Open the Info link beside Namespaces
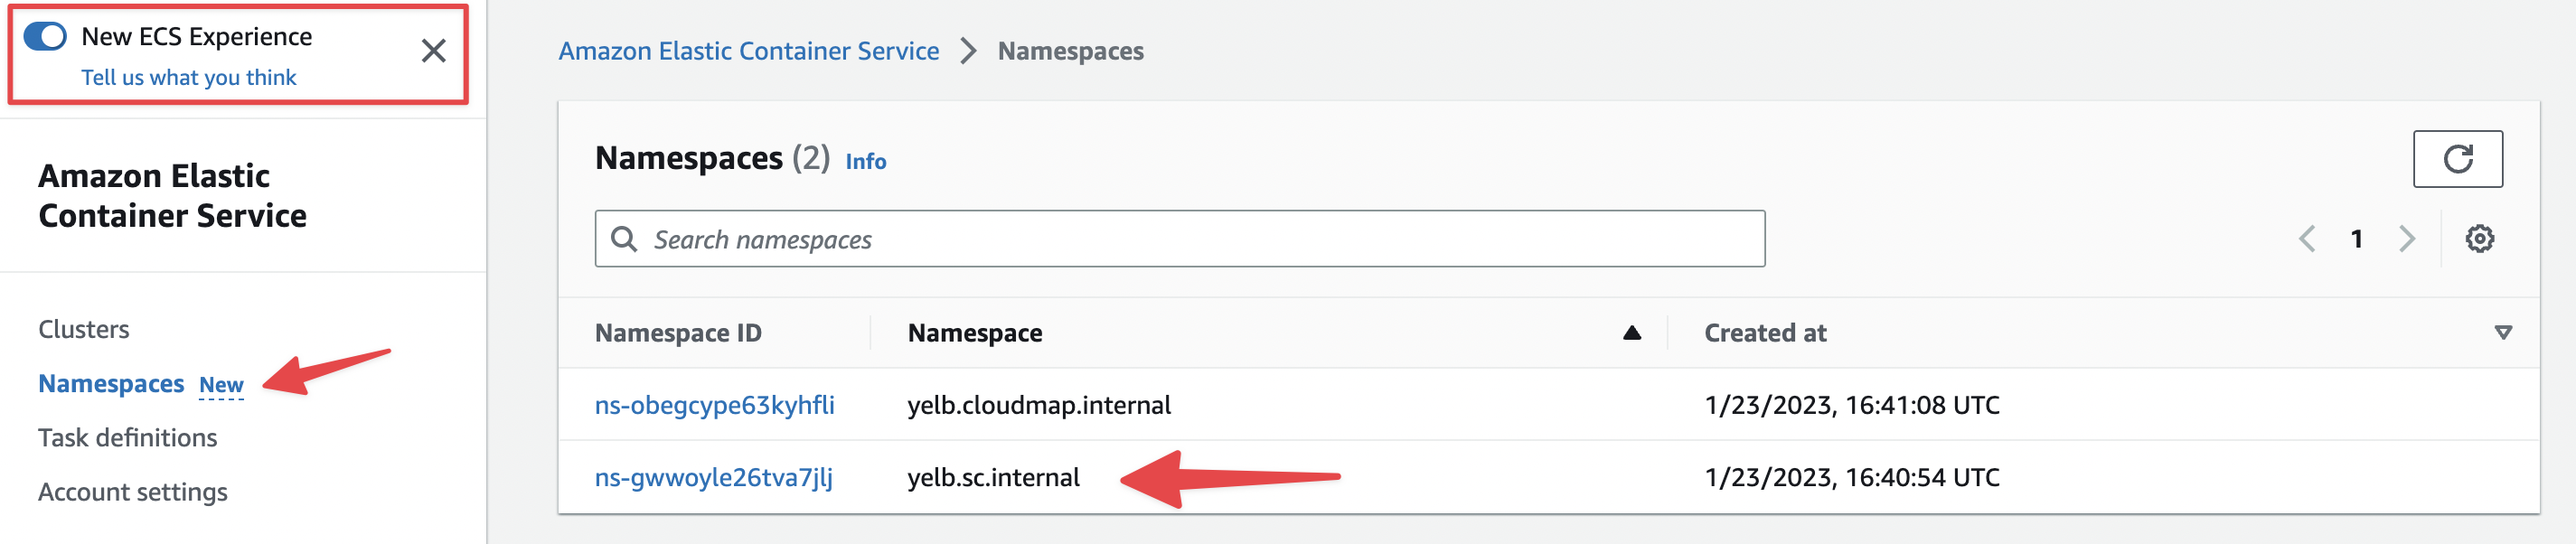 tap(865, 161)
